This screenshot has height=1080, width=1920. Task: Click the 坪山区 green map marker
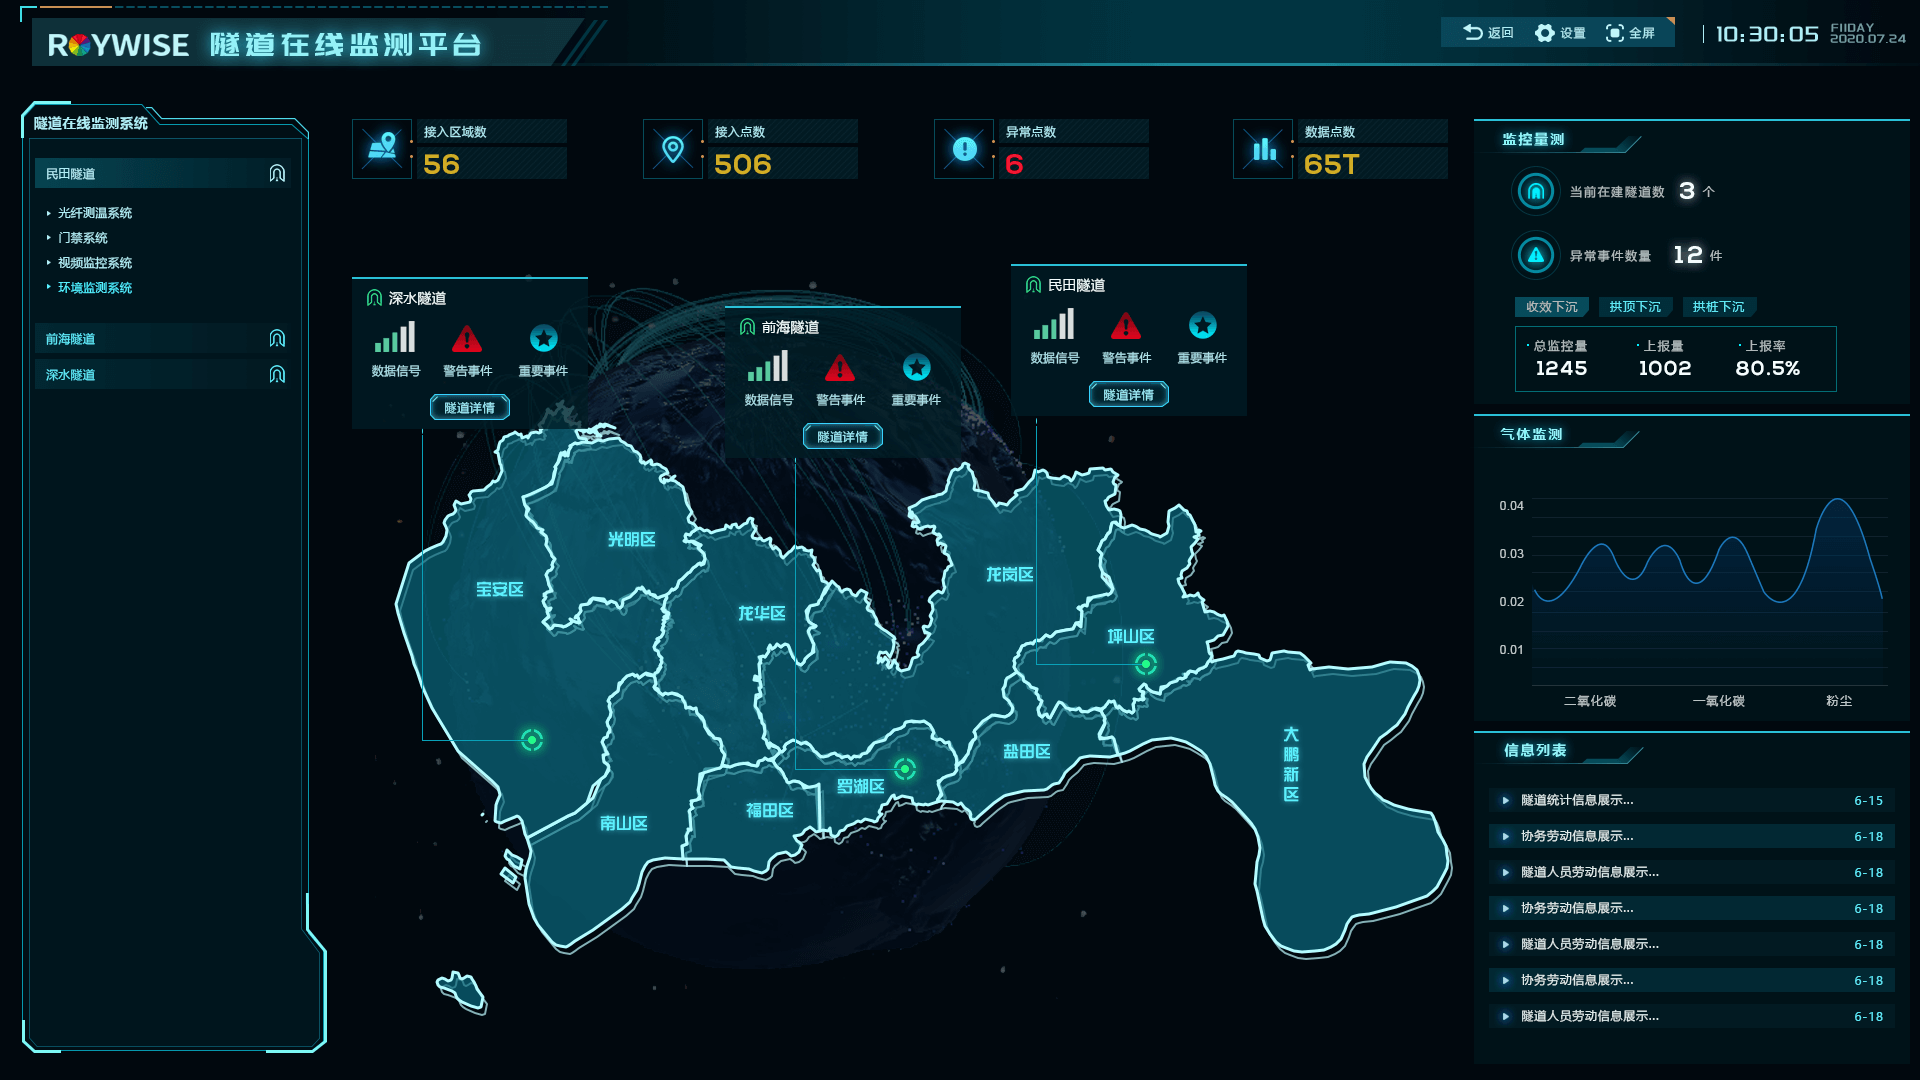point(1146,664)
